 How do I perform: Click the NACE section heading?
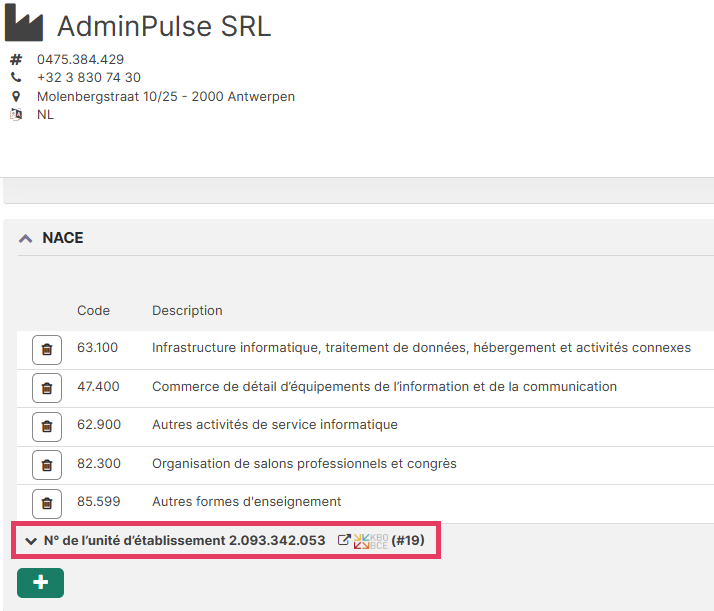63,238
